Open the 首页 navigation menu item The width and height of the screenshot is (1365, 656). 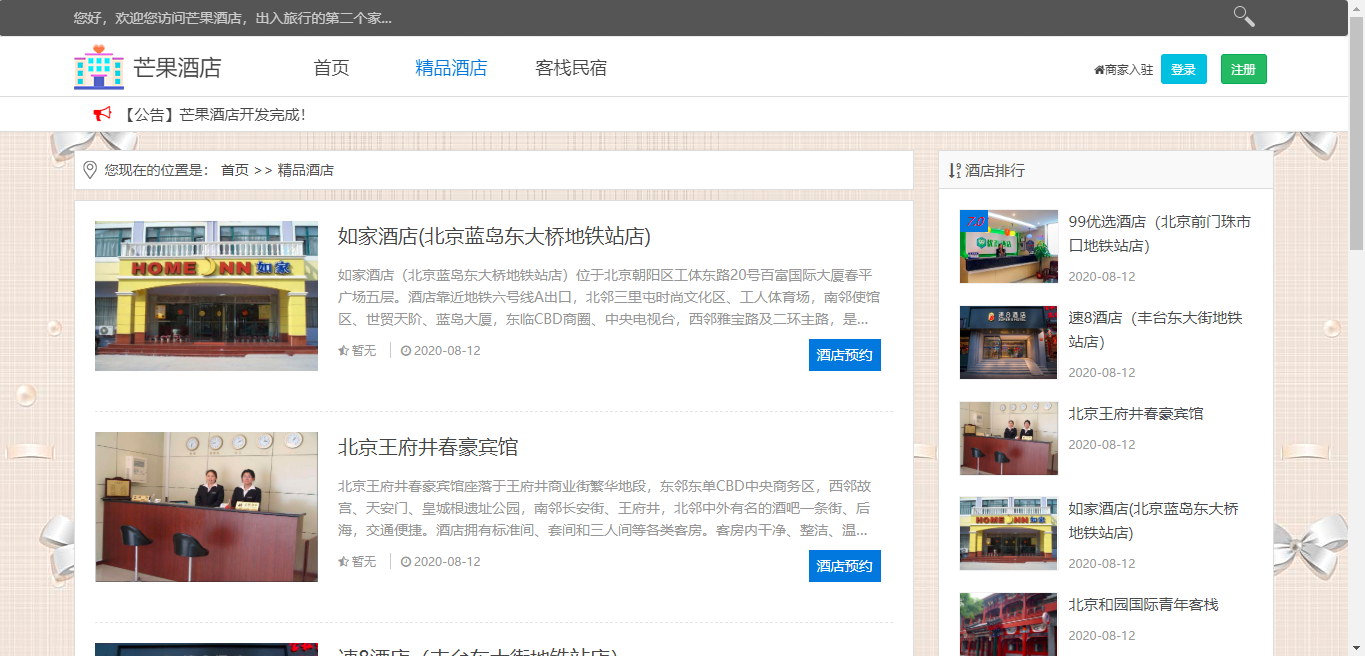[331, 68]
